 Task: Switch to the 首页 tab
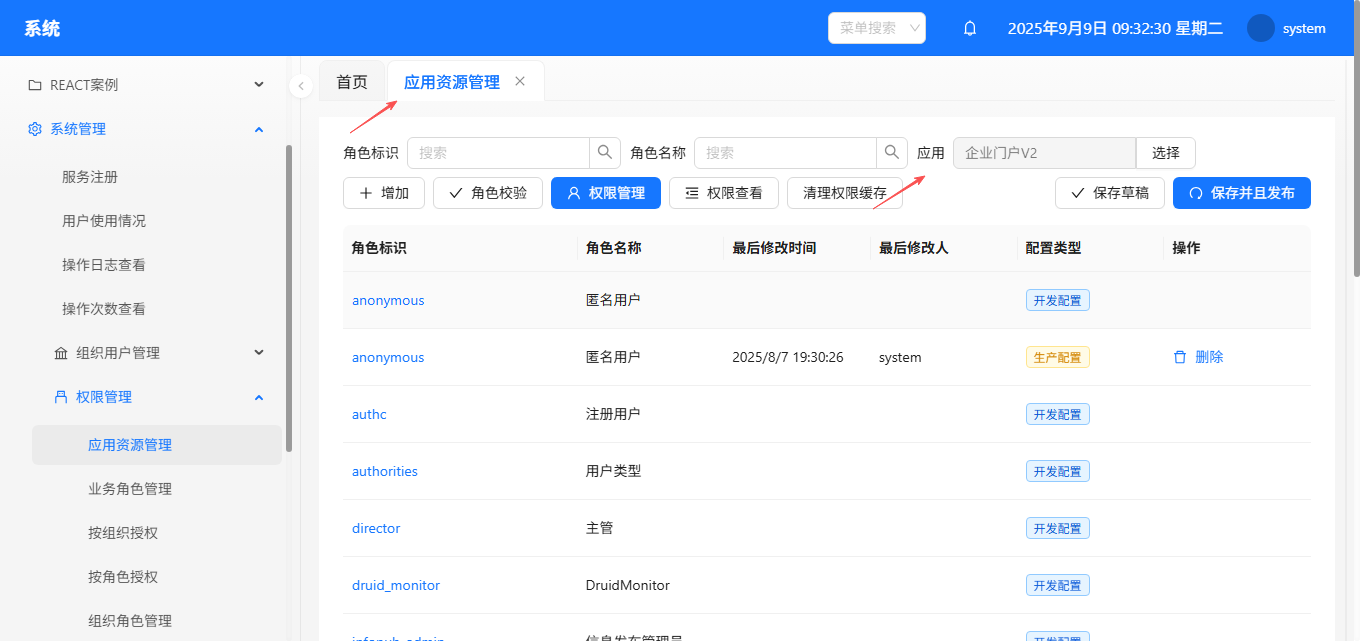click(x=352, y=82)
